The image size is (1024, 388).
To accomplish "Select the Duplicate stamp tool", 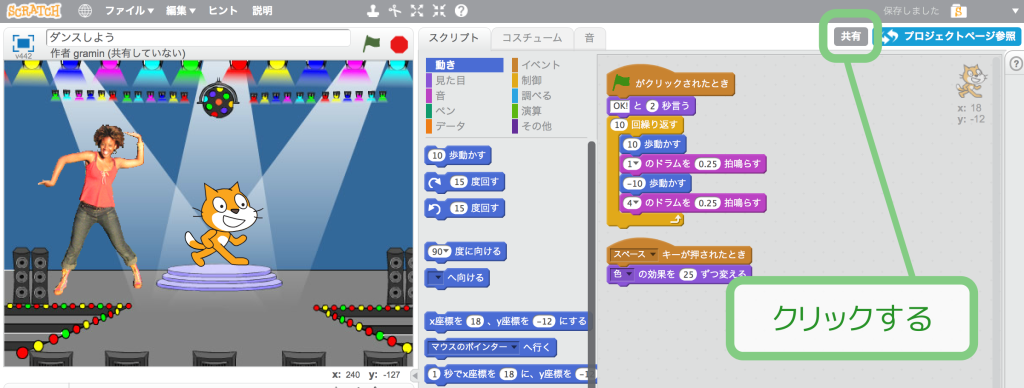I will tap(372, 10).
